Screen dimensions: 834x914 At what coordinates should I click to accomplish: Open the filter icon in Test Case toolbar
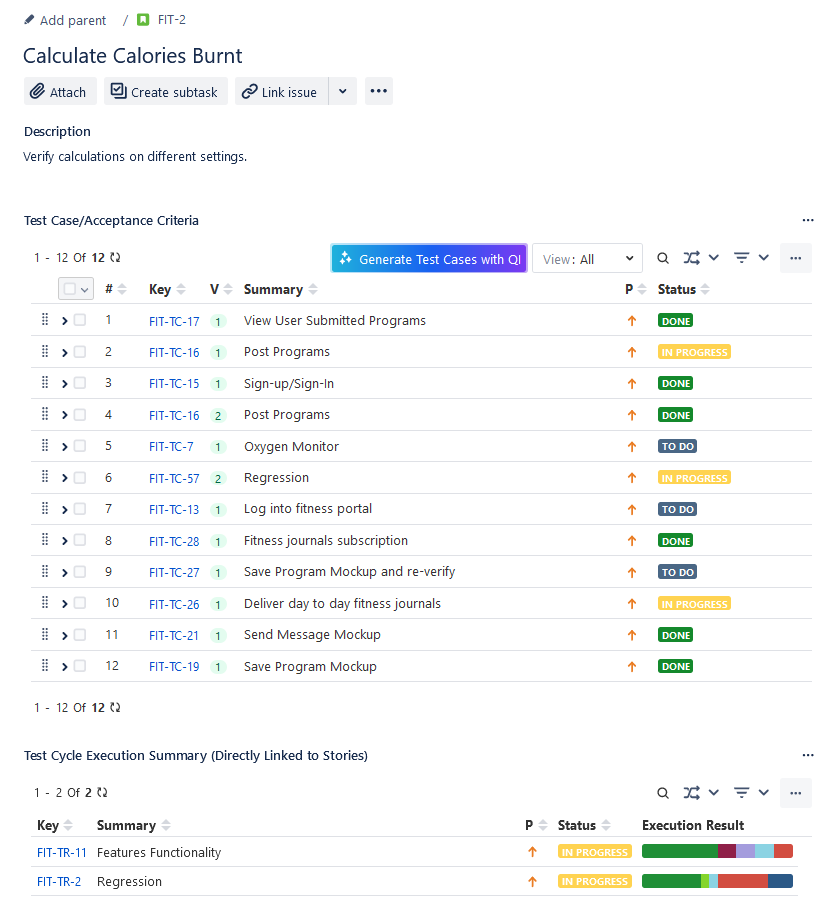click(742, 258)
